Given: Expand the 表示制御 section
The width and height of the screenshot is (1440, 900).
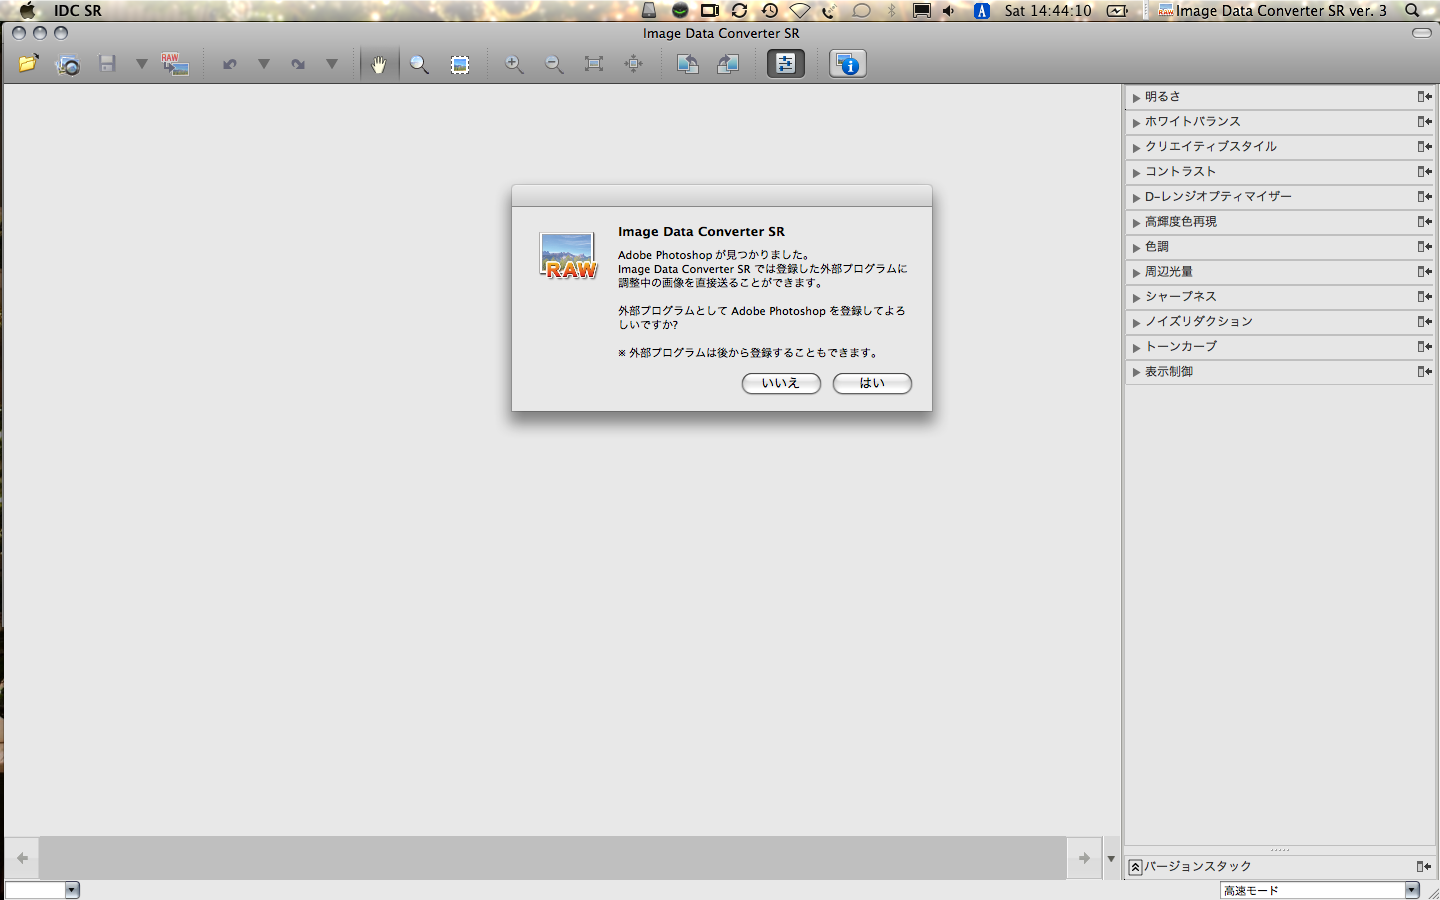Looking at the screenshot, I should click(x=1136, y=372).
